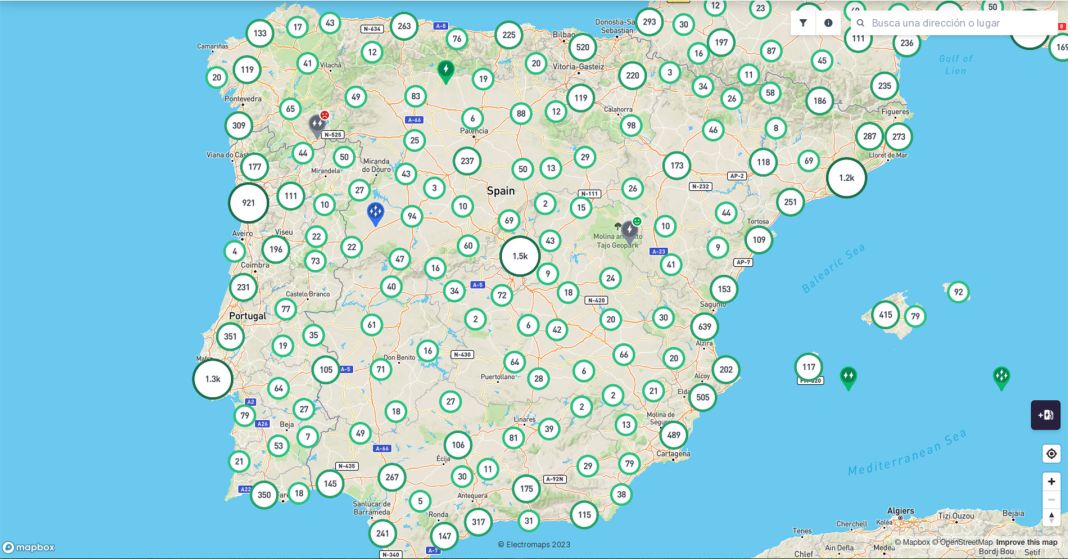Select the blue charger pin near Miranda do Douro

tap(375, 213)
